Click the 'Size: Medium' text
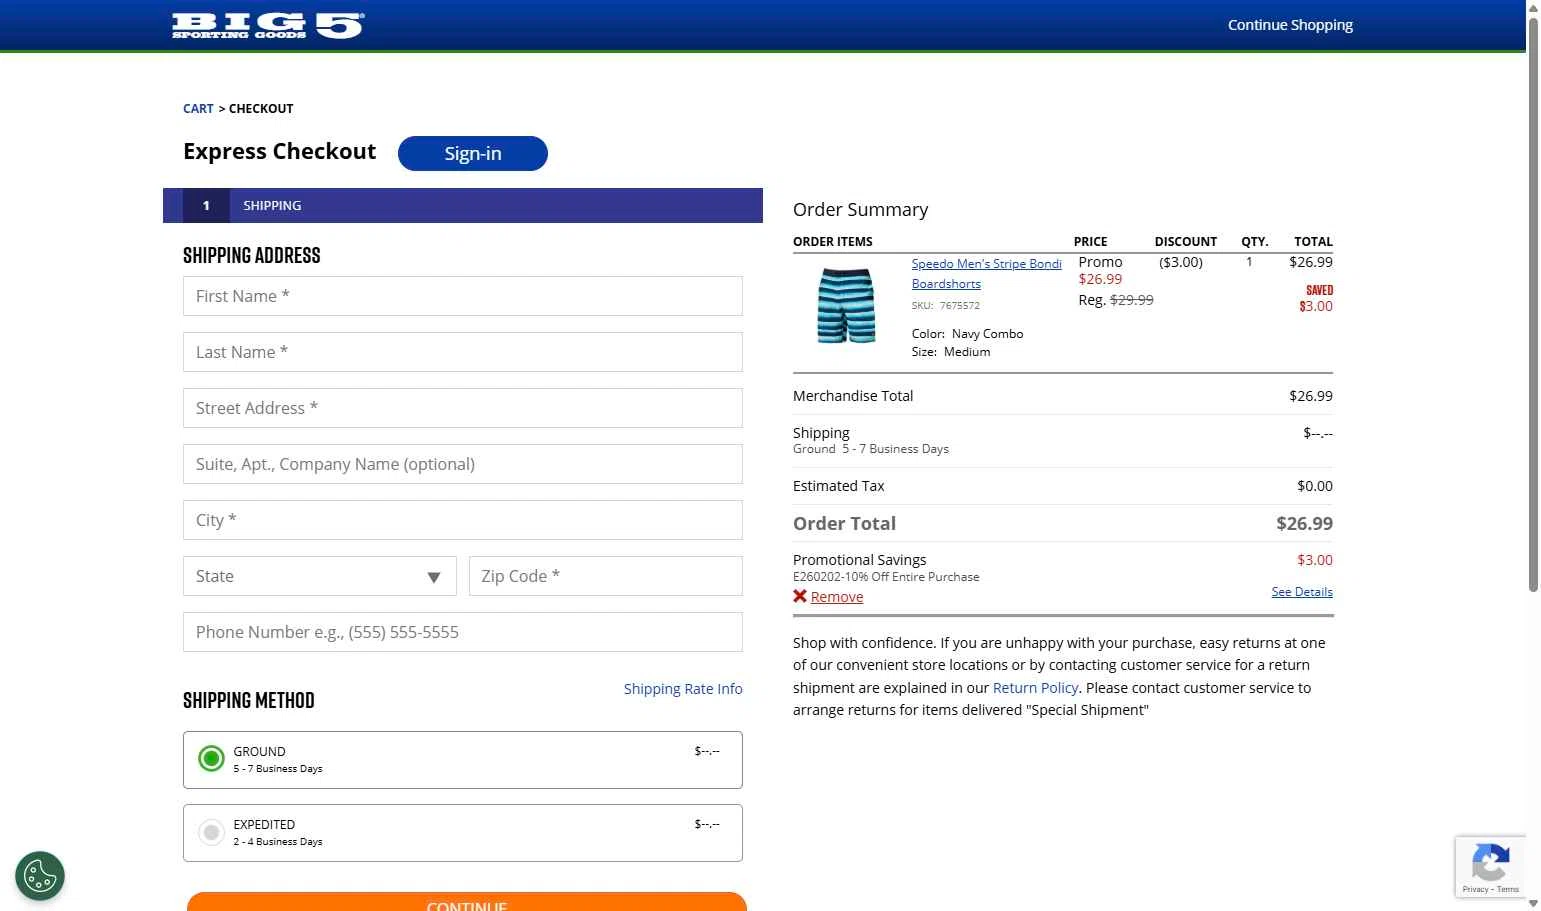 click(x=951, y=352)
